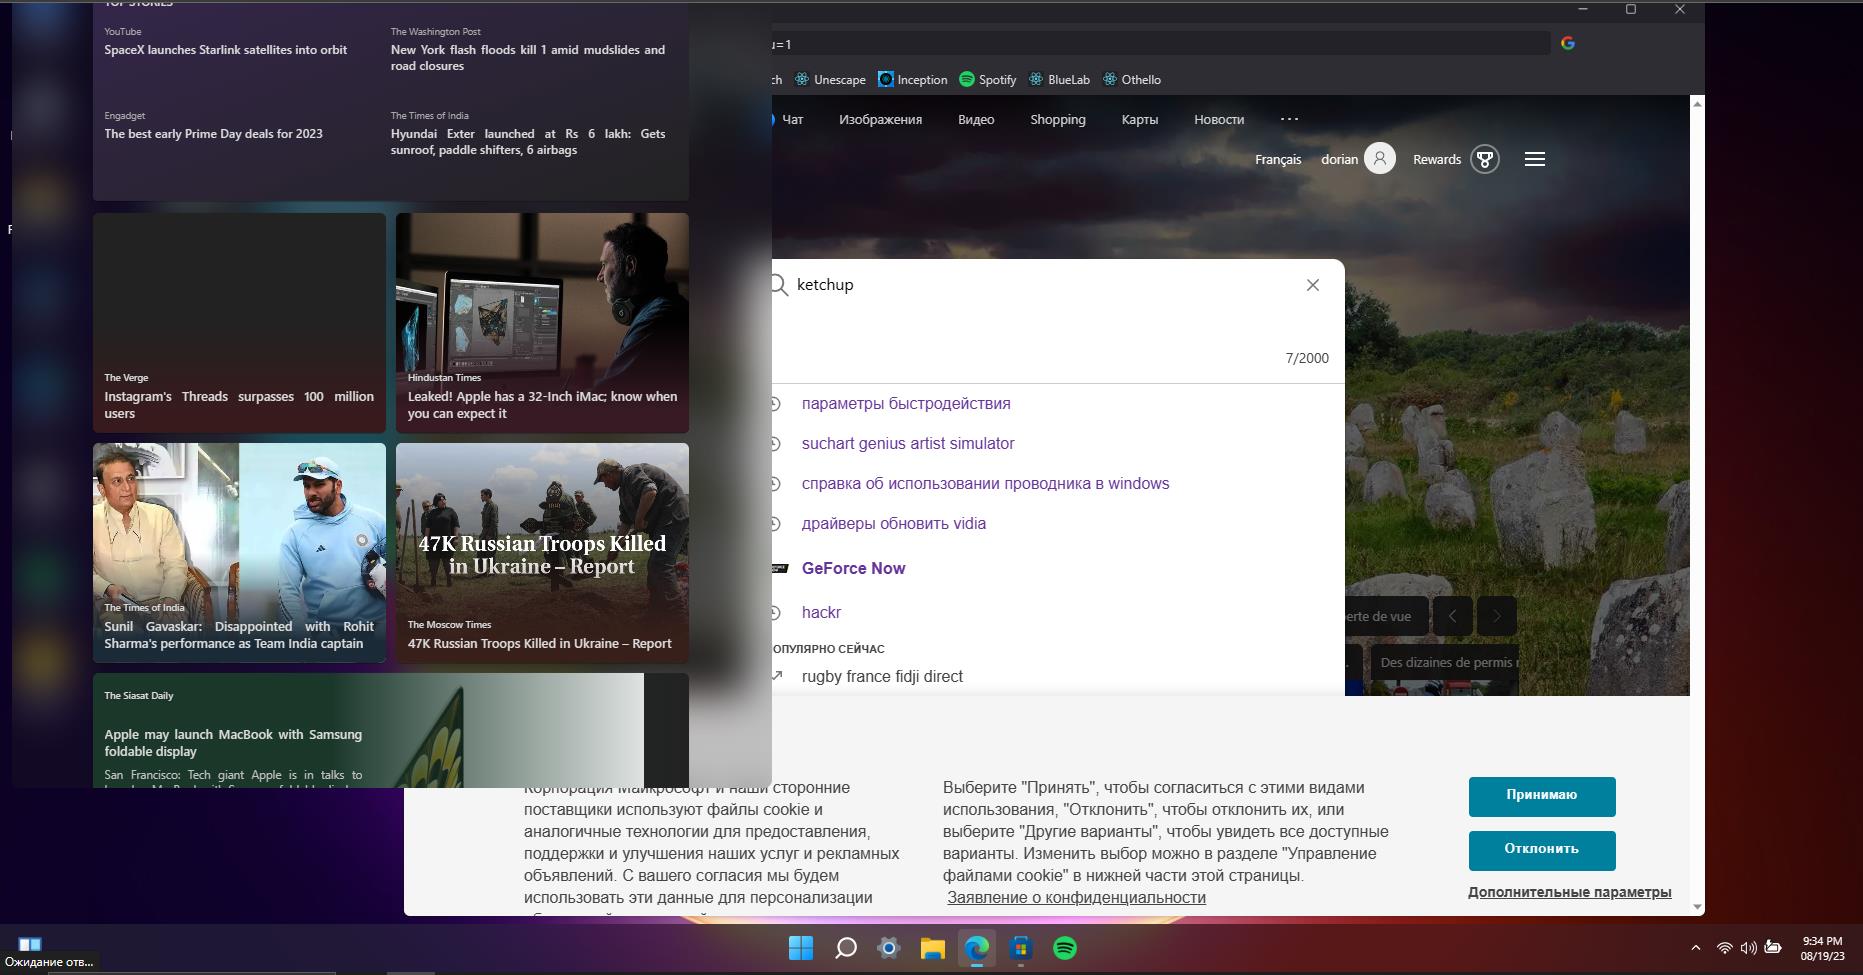Expand the hidden system tray icons chevron

[1695, 948]
